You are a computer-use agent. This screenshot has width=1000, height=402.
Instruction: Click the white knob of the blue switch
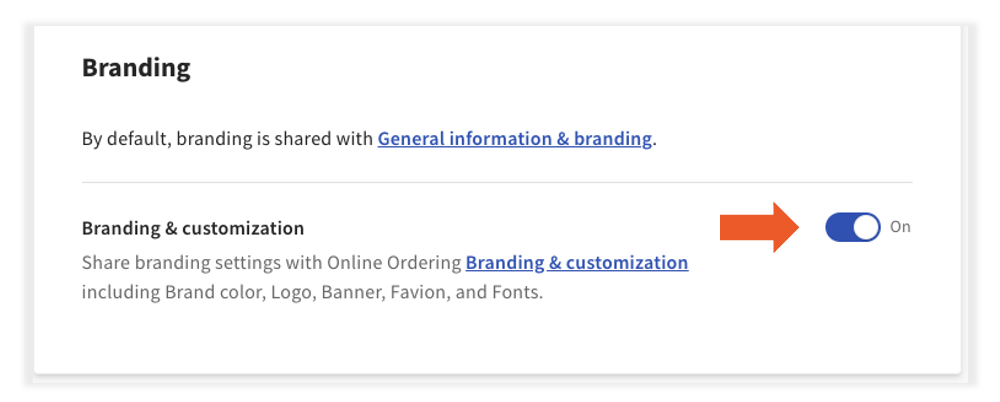[866, 227]
